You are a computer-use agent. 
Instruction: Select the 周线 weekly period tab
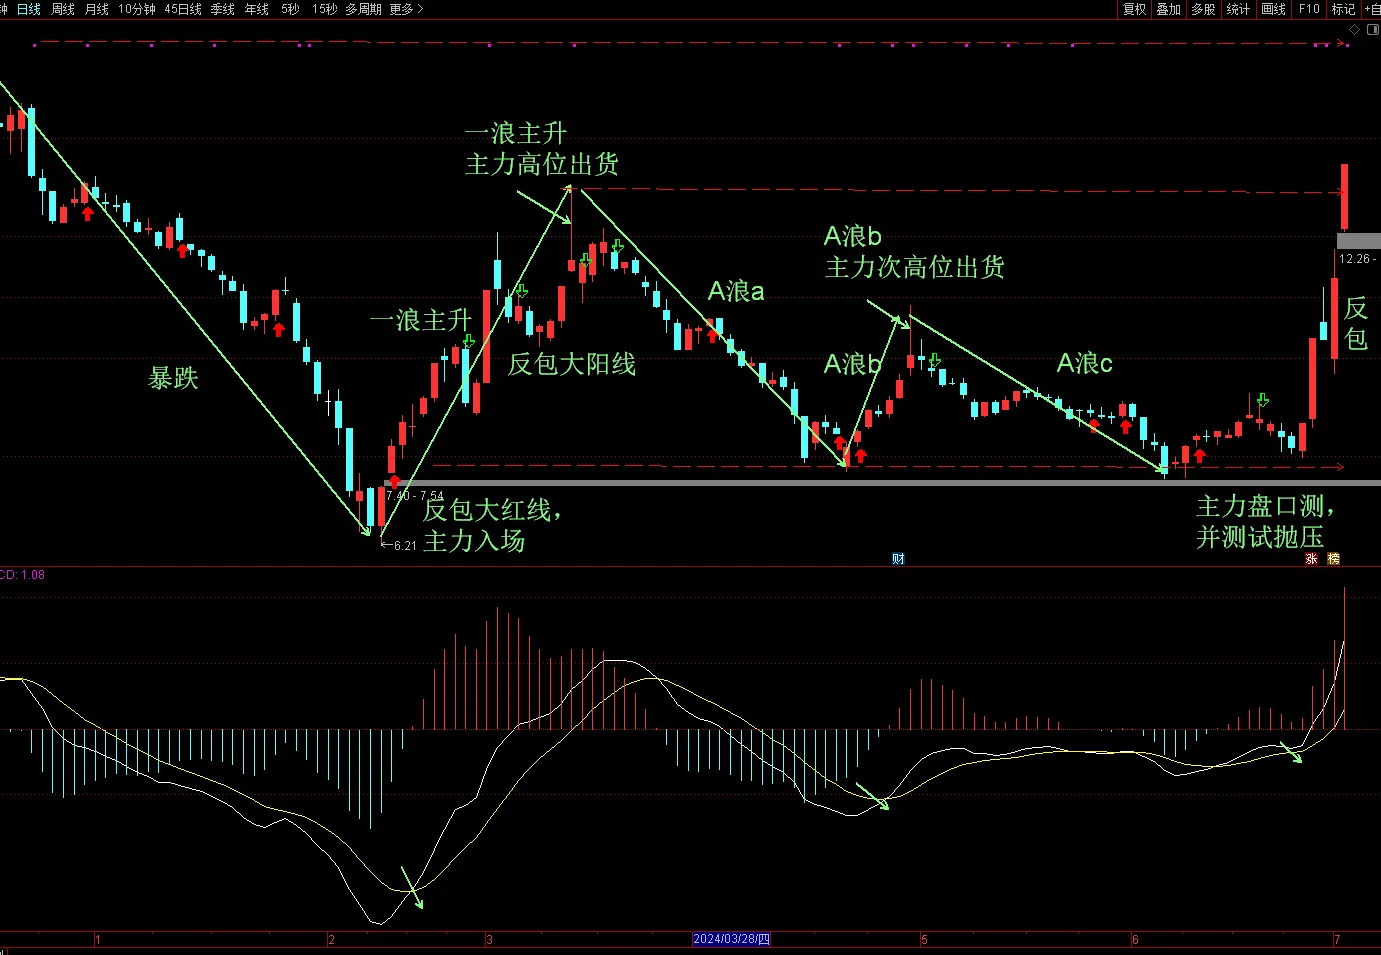(63, 9)
